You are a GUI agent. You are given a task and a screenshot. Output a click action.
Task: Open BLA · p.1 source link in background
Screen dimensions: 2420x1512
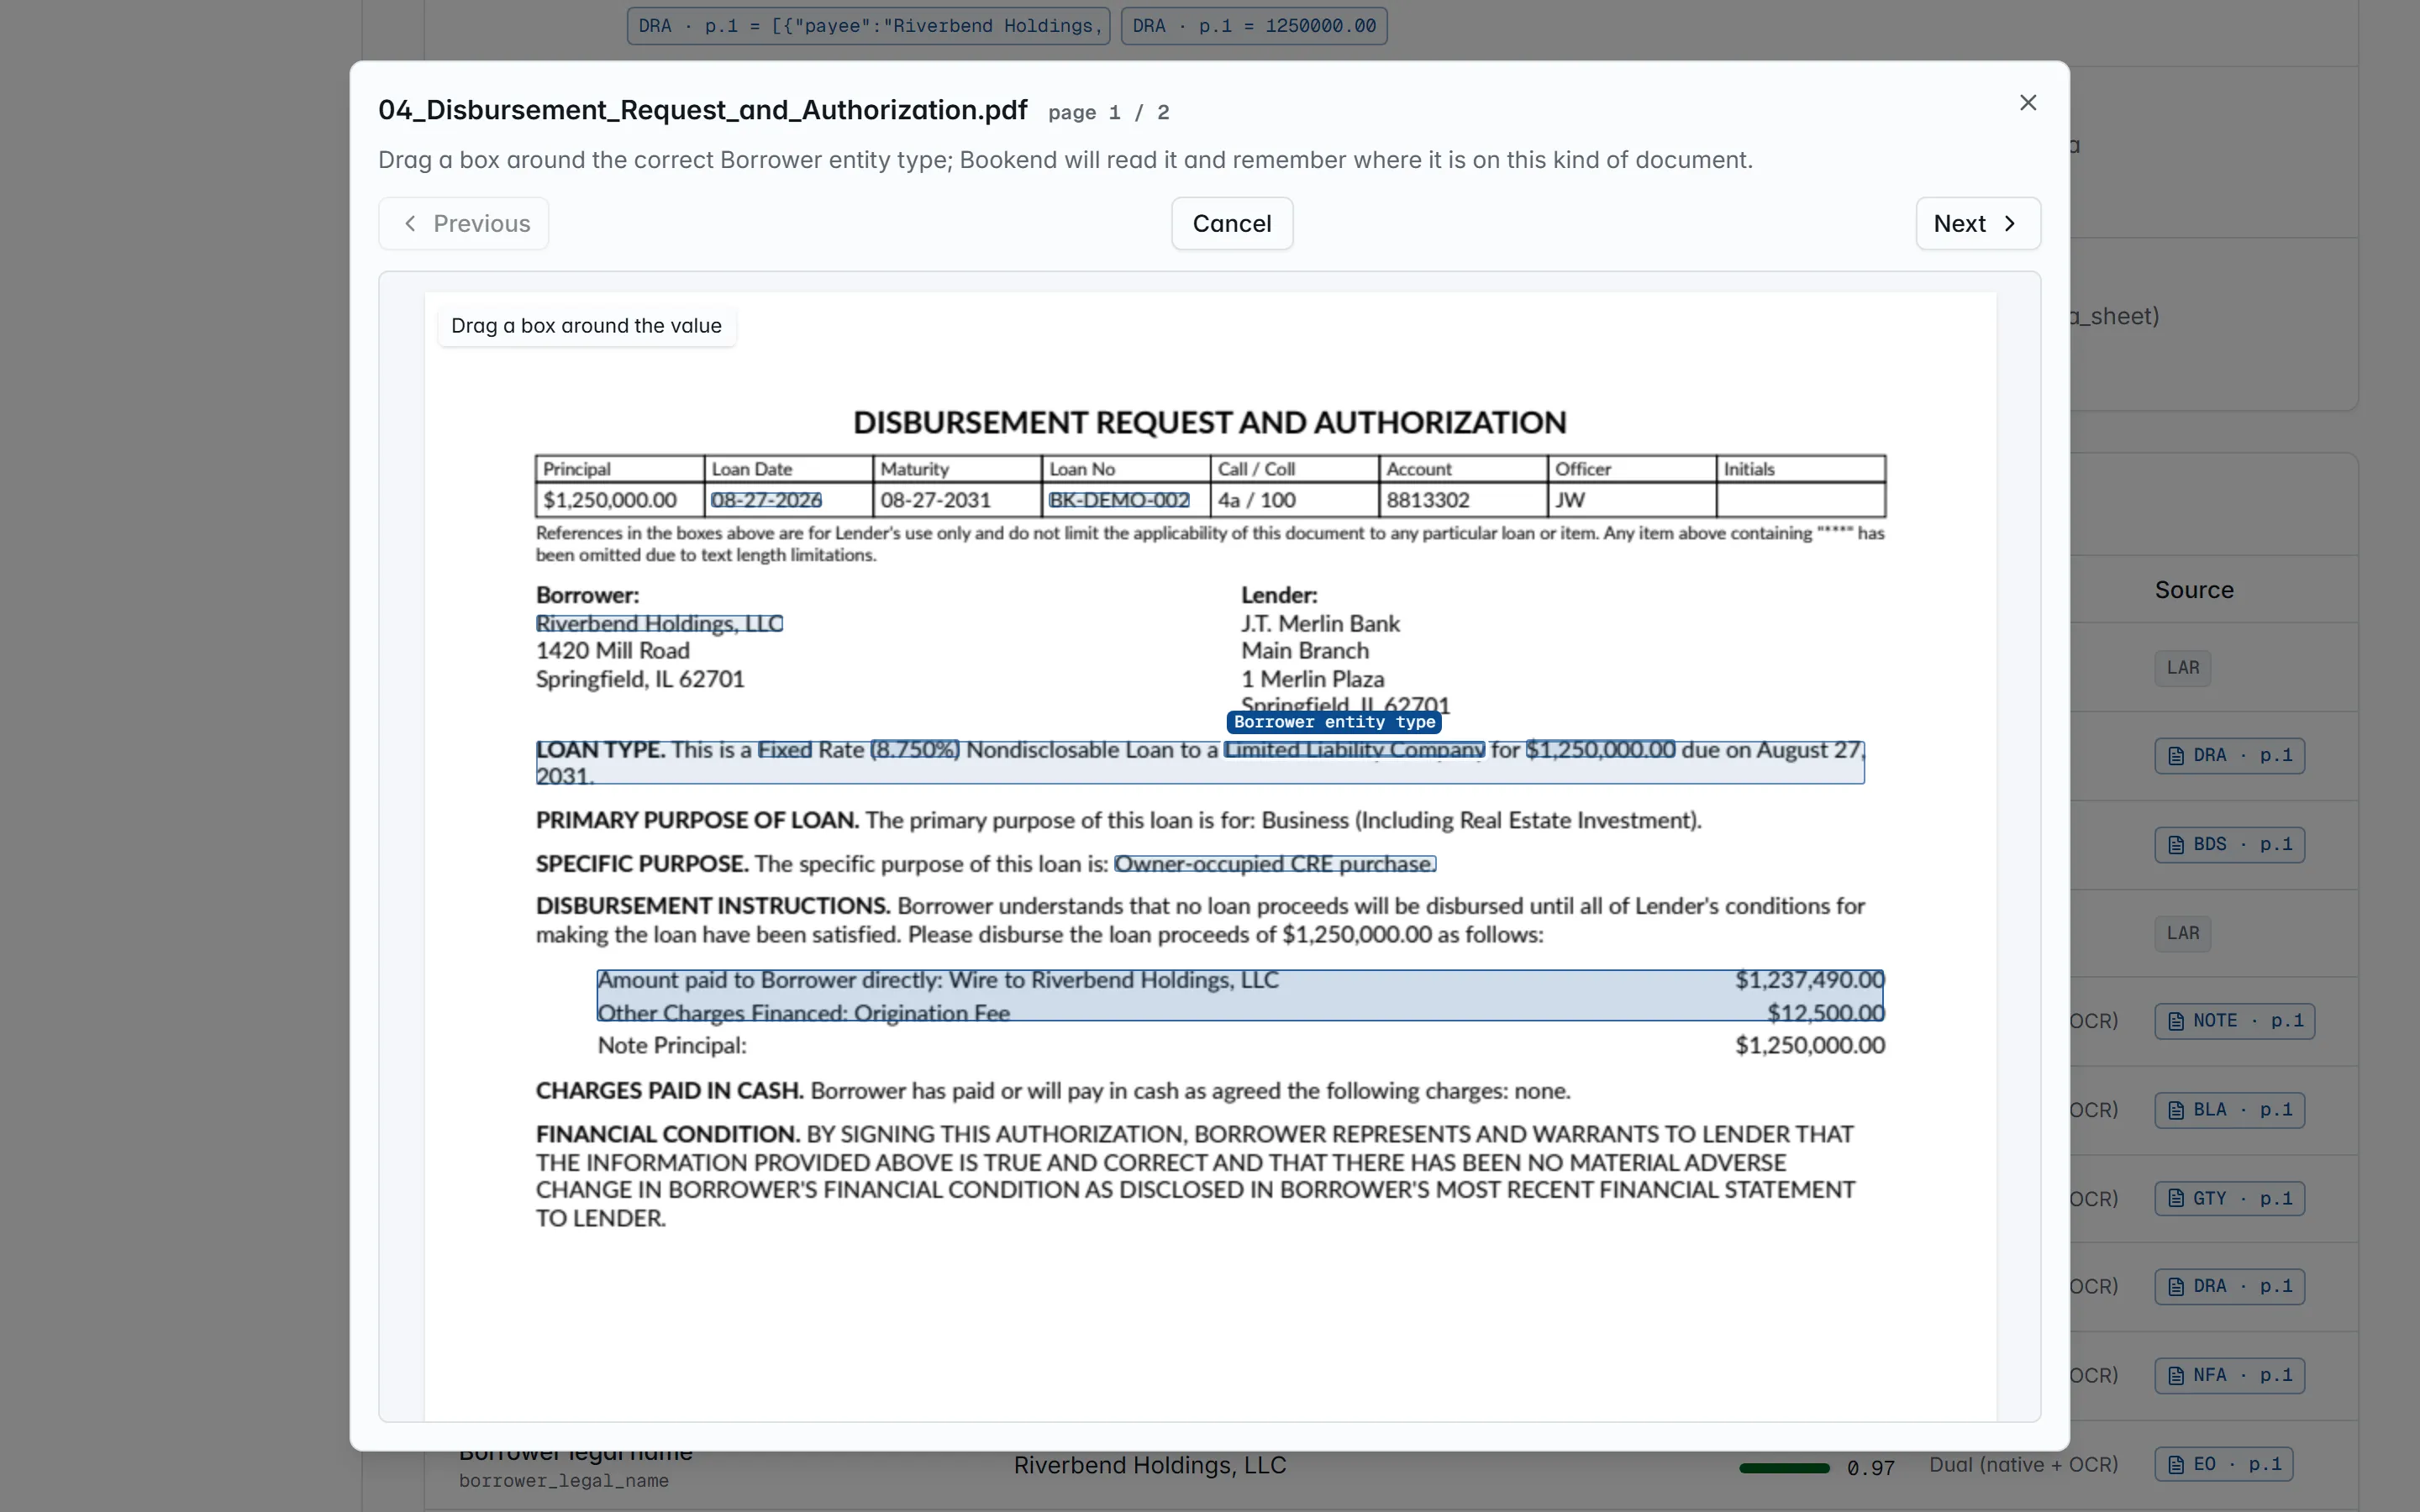coord(2229,1110)
